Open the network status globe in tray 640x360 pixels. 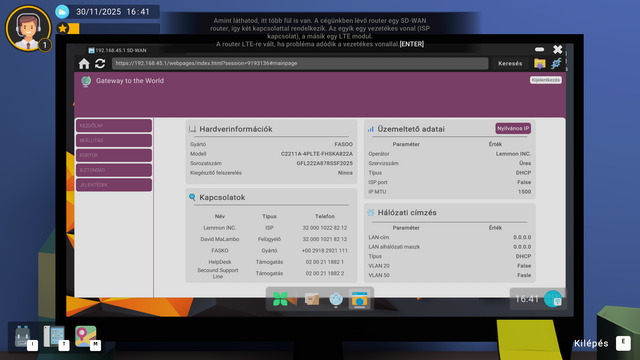coord(553,299)
